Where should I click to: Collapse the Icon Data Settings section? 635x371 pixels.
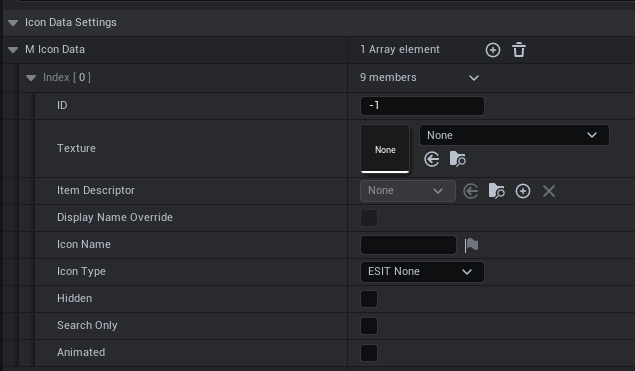(x=13, y=23)
